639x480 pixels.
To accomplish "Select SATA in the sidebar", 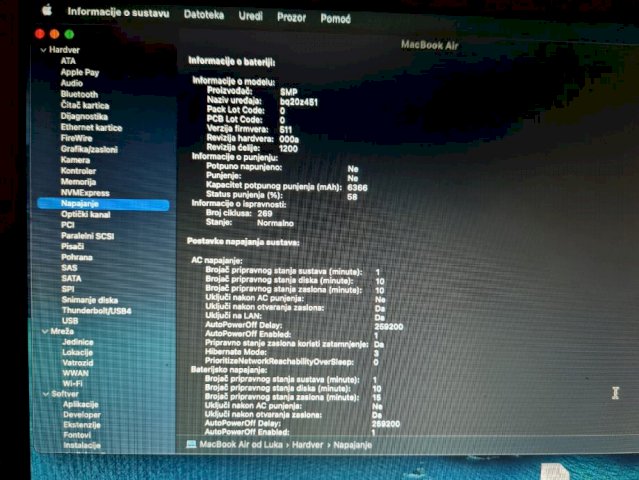I will [x=71, y=279].
